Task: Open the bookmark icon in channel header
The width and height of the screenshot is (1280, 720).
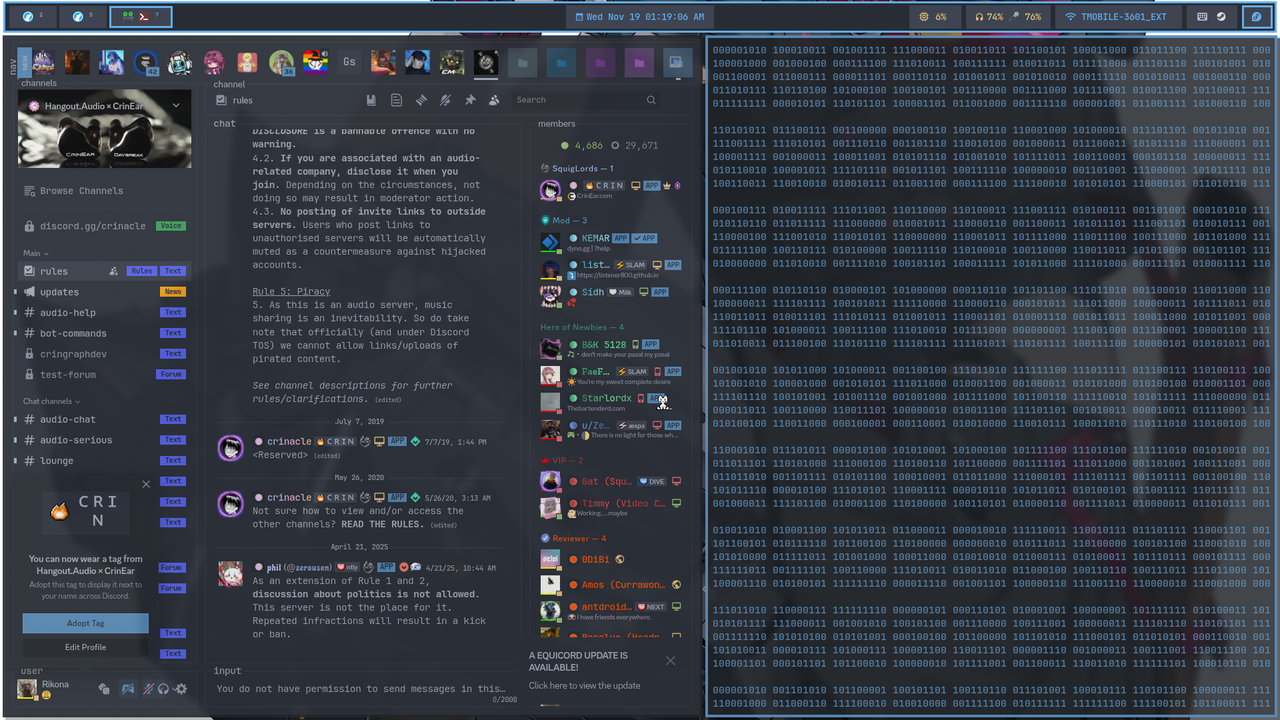Action: (371, 100)
